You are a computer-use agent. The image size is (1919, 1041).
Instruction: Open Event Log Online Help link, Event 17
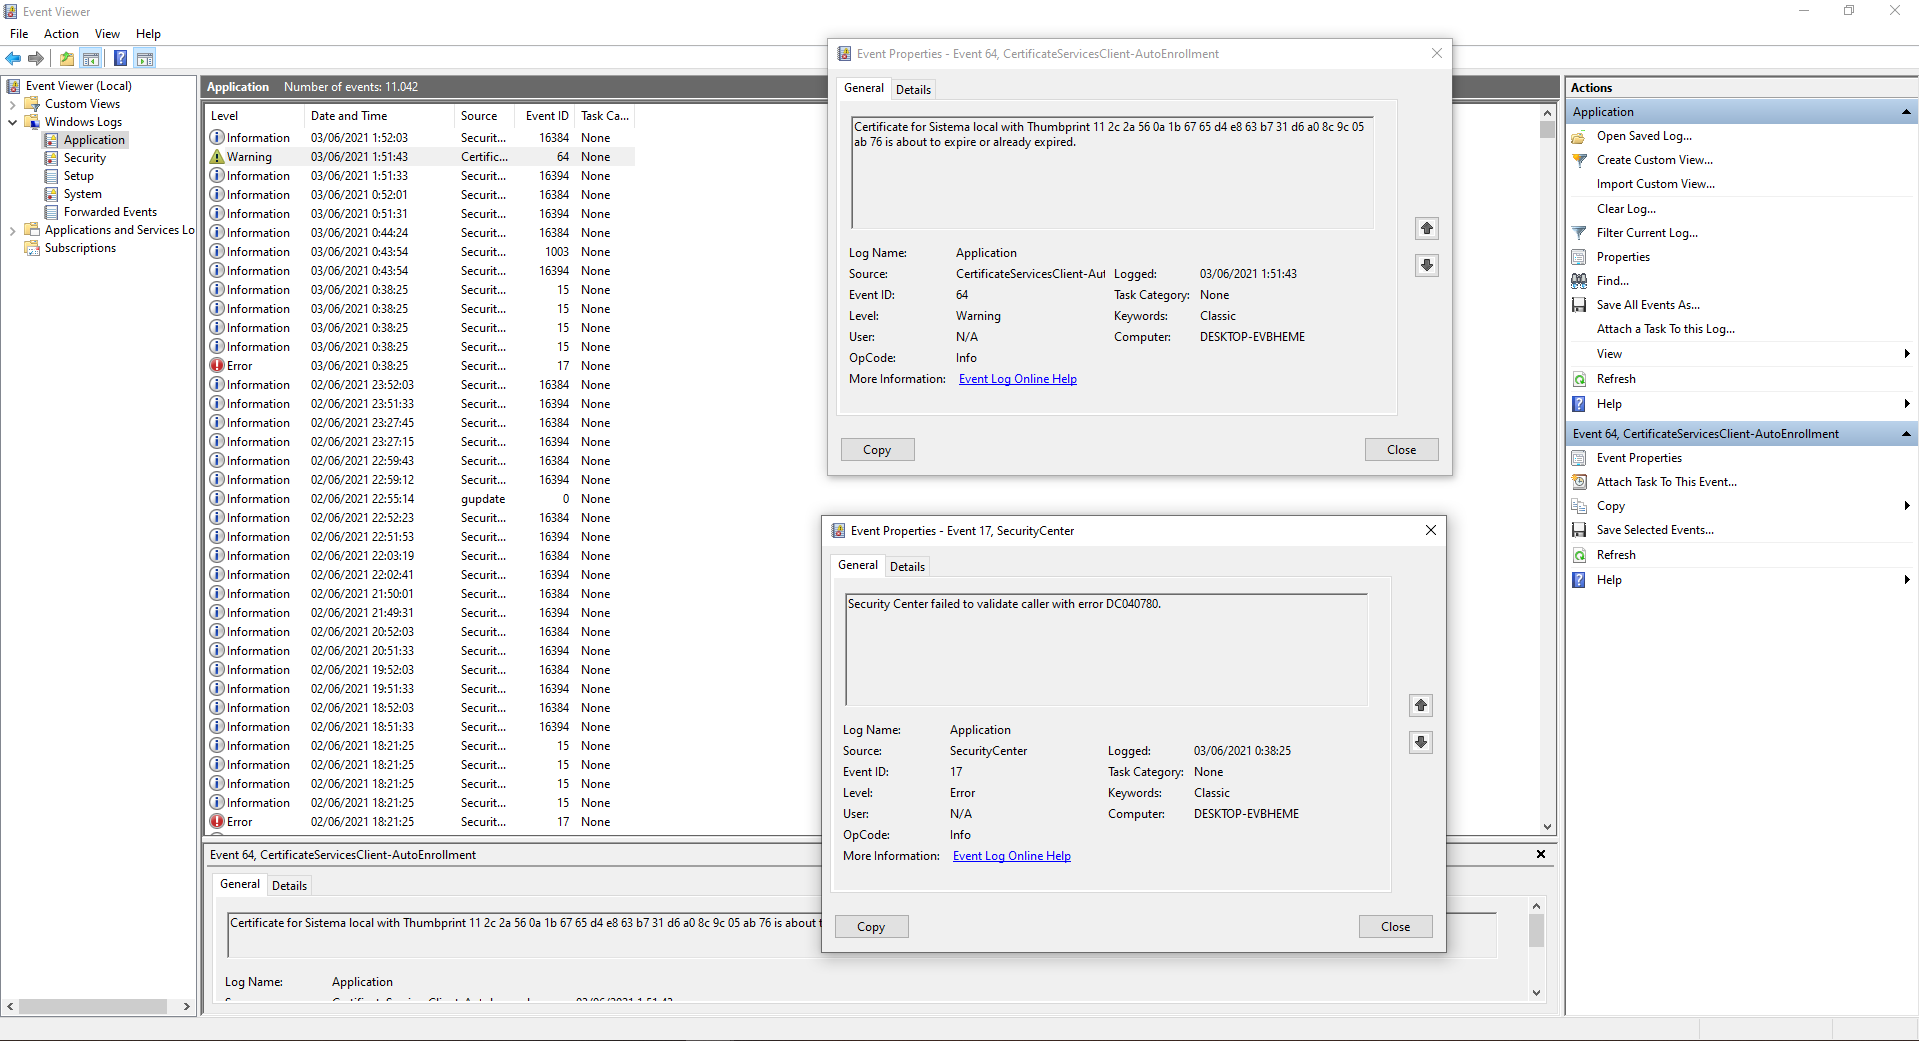point(1012,856)
